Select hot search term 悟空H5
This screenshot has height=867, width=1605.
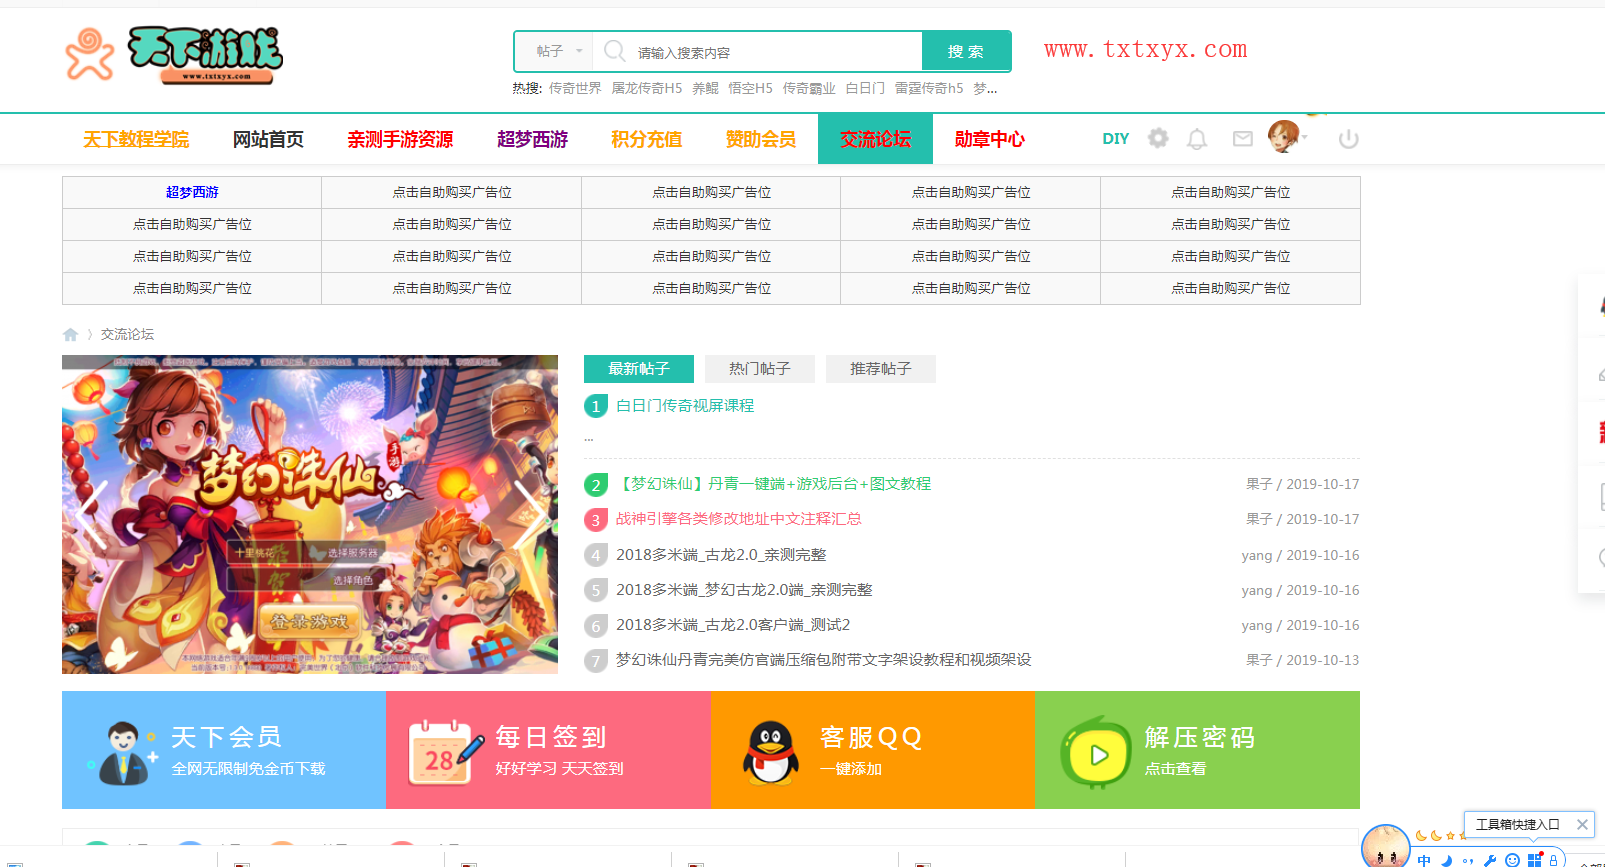(750, 88)
